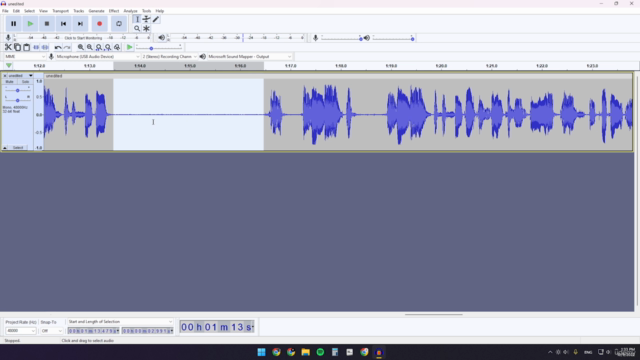Screen dimensions: 640x360
Task: Open the Microsoft Sound Mapper output dropdown
Action: (249, 57)
